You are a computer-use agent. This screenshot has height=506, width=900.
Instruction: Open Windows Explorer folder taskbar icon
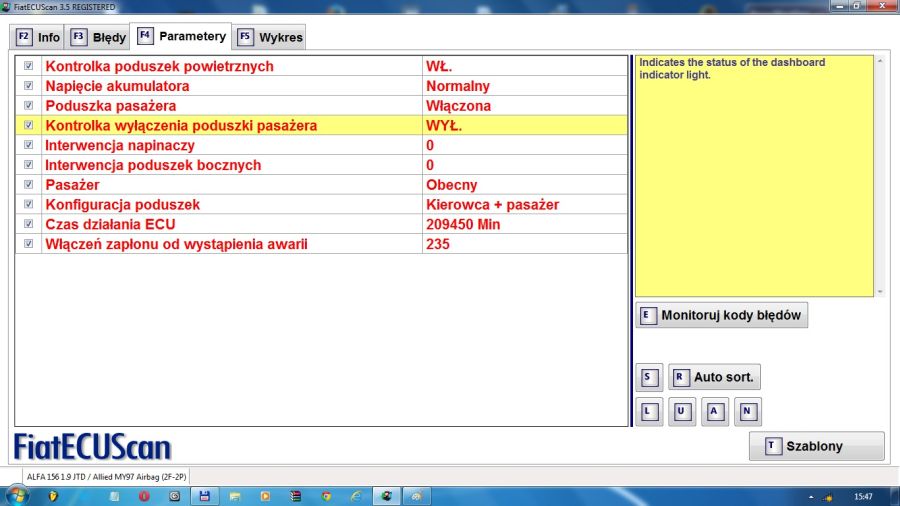pyautogui.click(x=235, y=496)
